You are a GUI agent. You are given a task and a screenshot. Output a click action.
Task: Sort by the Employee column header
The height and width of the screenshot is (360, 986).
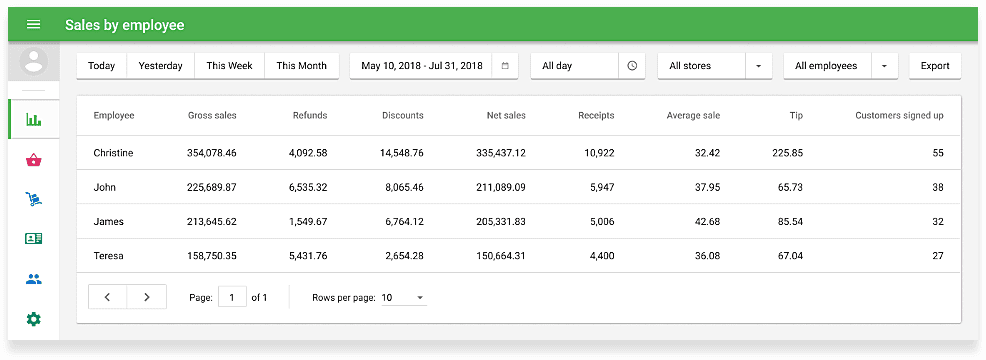(114, 115)
